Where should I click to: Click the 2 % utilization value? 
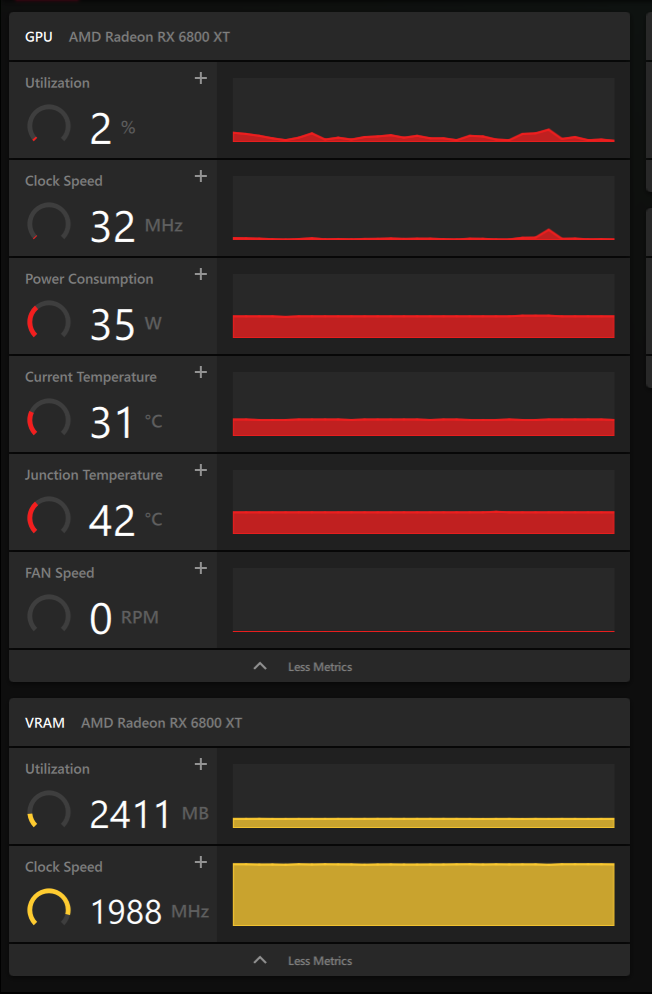(112, 128)
